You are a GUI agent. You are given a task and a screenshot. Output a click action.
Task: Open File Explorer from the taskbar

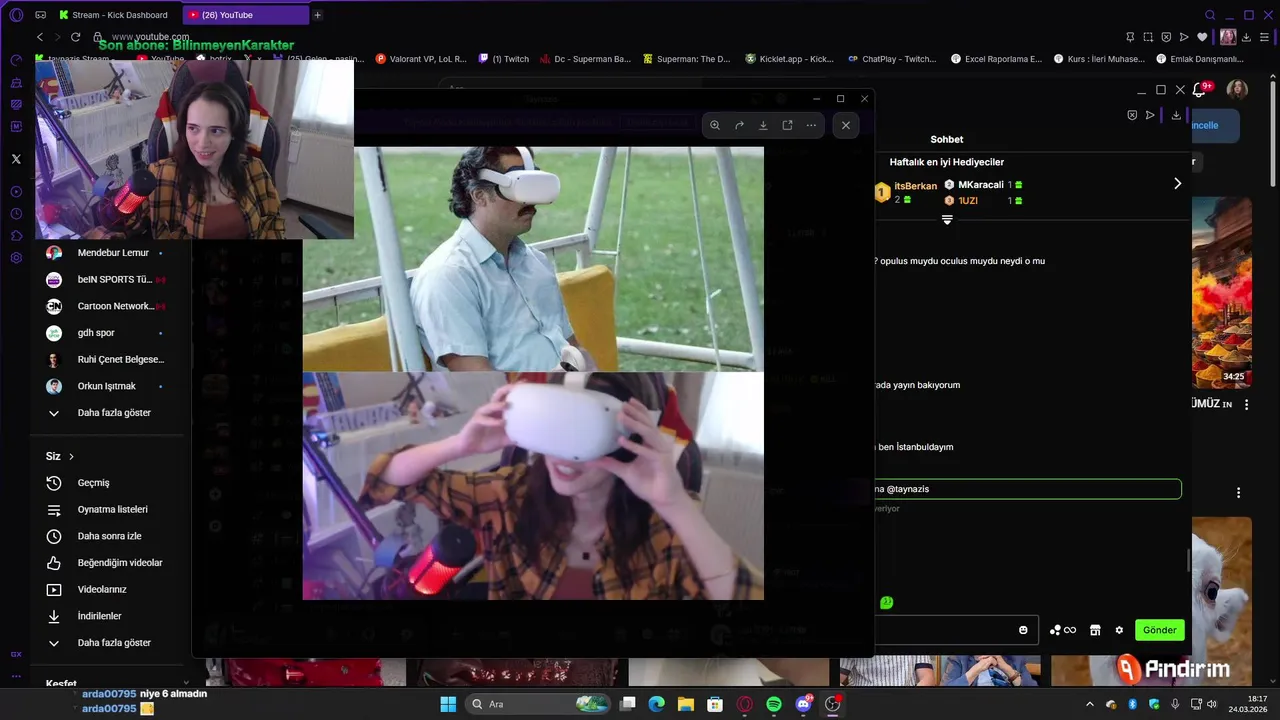(x=686, y=704)
